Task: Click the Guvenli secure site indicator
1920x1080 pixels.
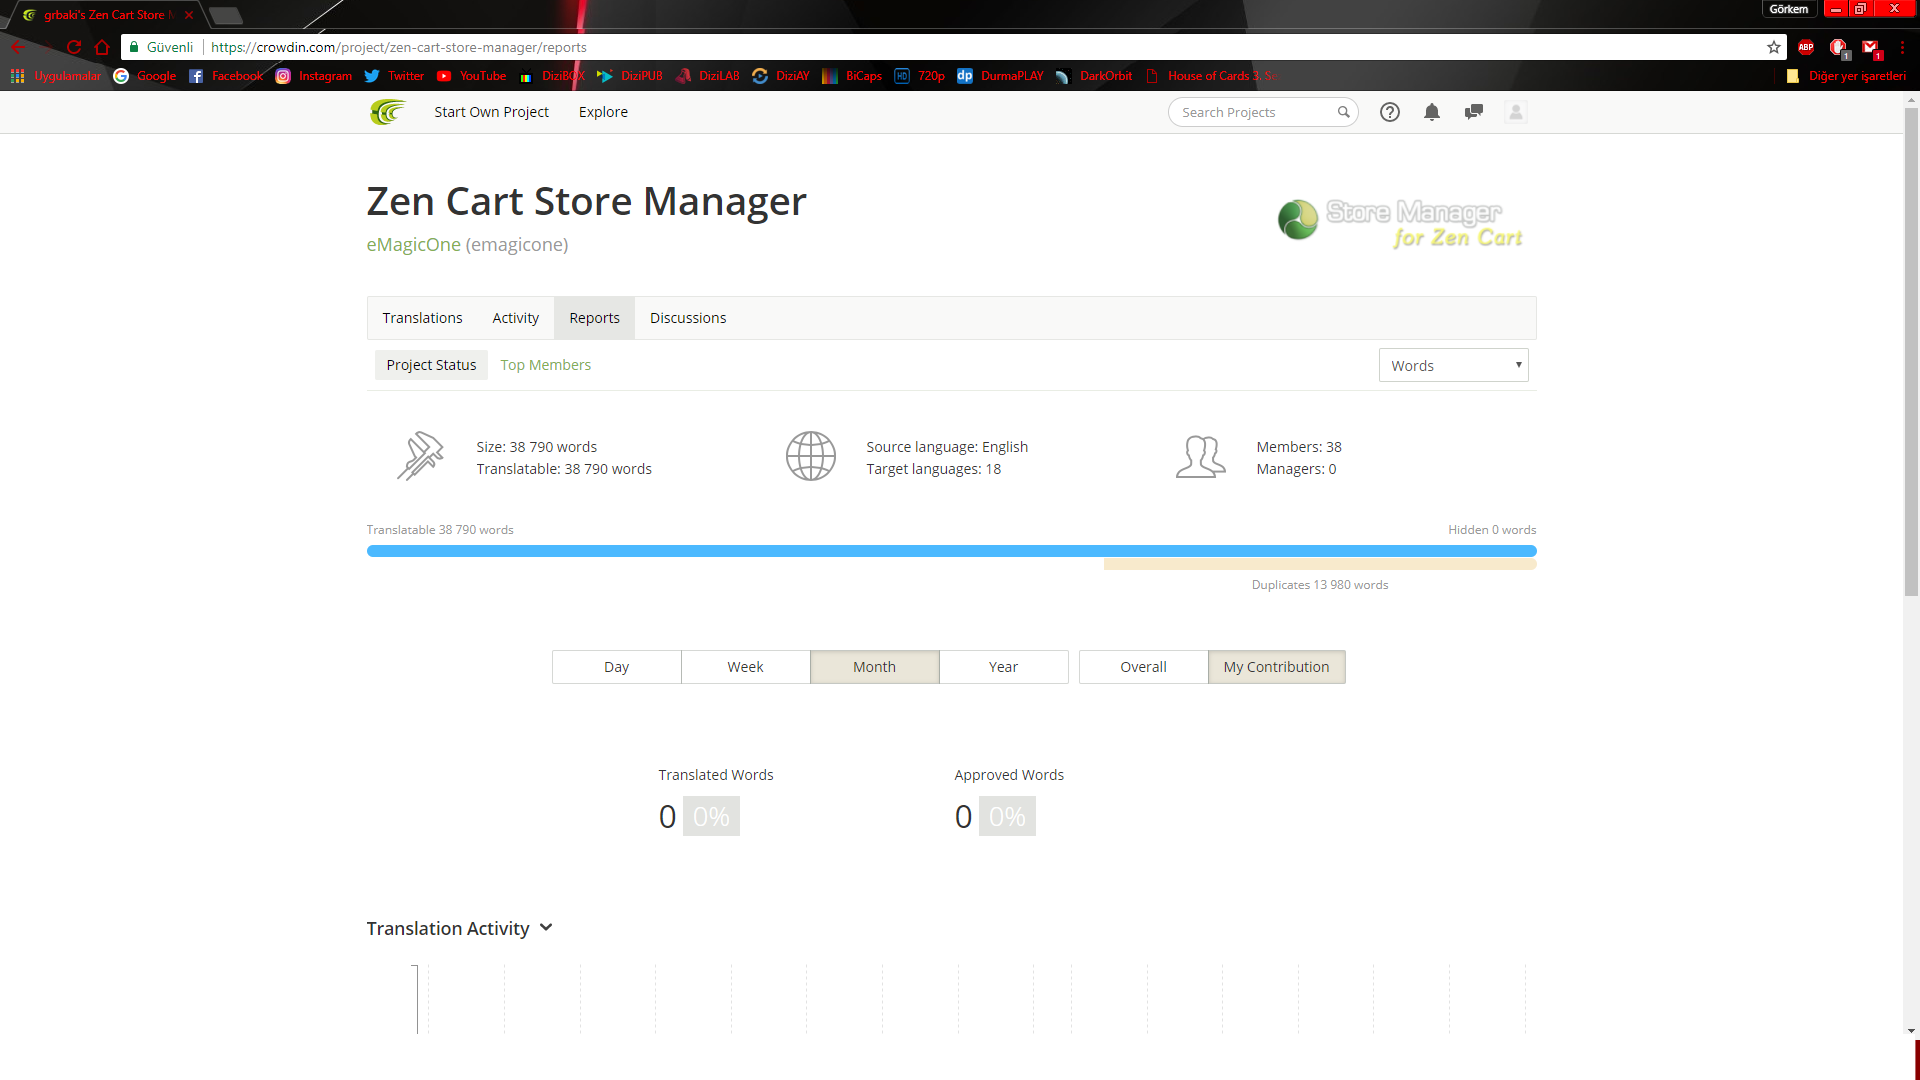Action: click(x=161, y=47)
